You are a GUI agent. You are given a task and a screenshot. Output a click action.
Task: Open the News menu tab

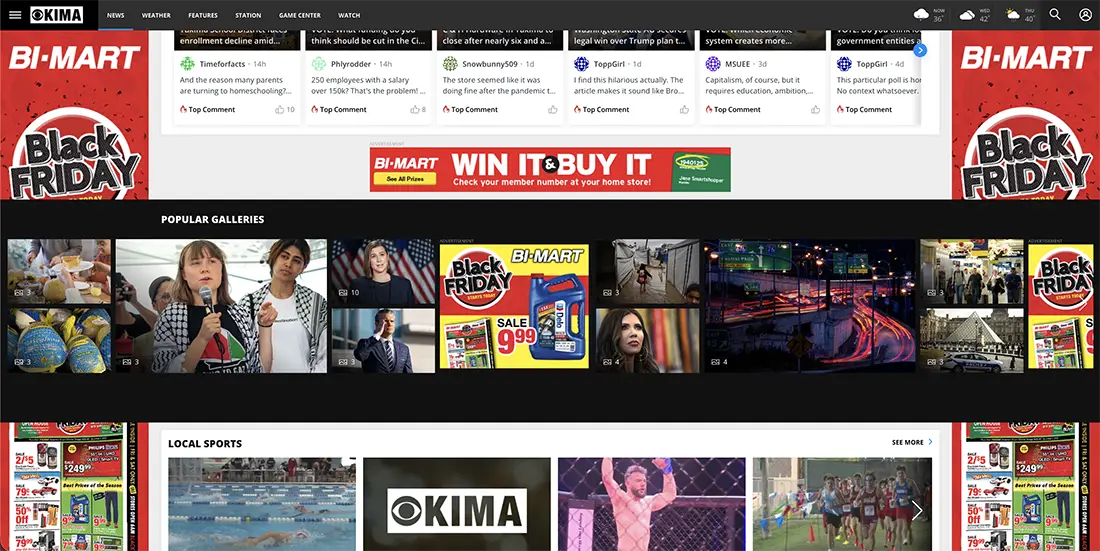click(x=116, y=15)
